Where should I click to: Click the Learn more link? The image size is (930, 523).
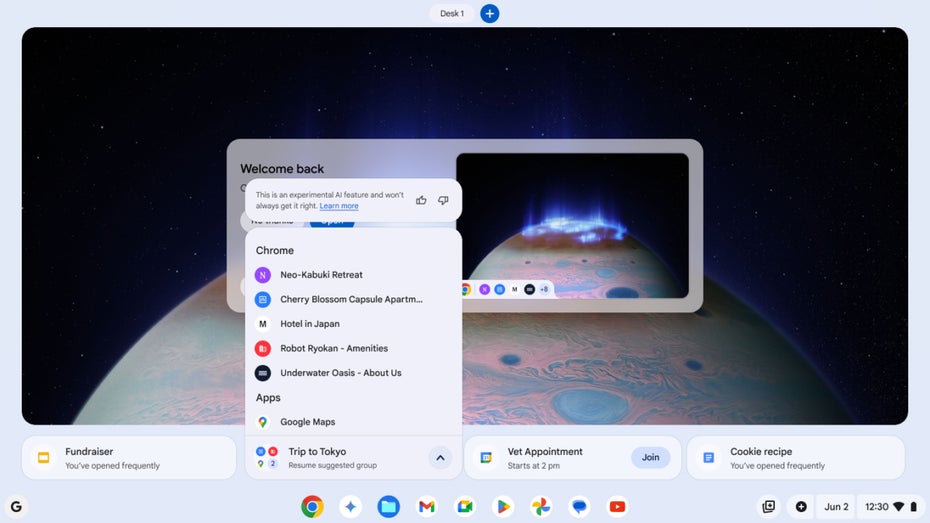[x=339, y=206]
